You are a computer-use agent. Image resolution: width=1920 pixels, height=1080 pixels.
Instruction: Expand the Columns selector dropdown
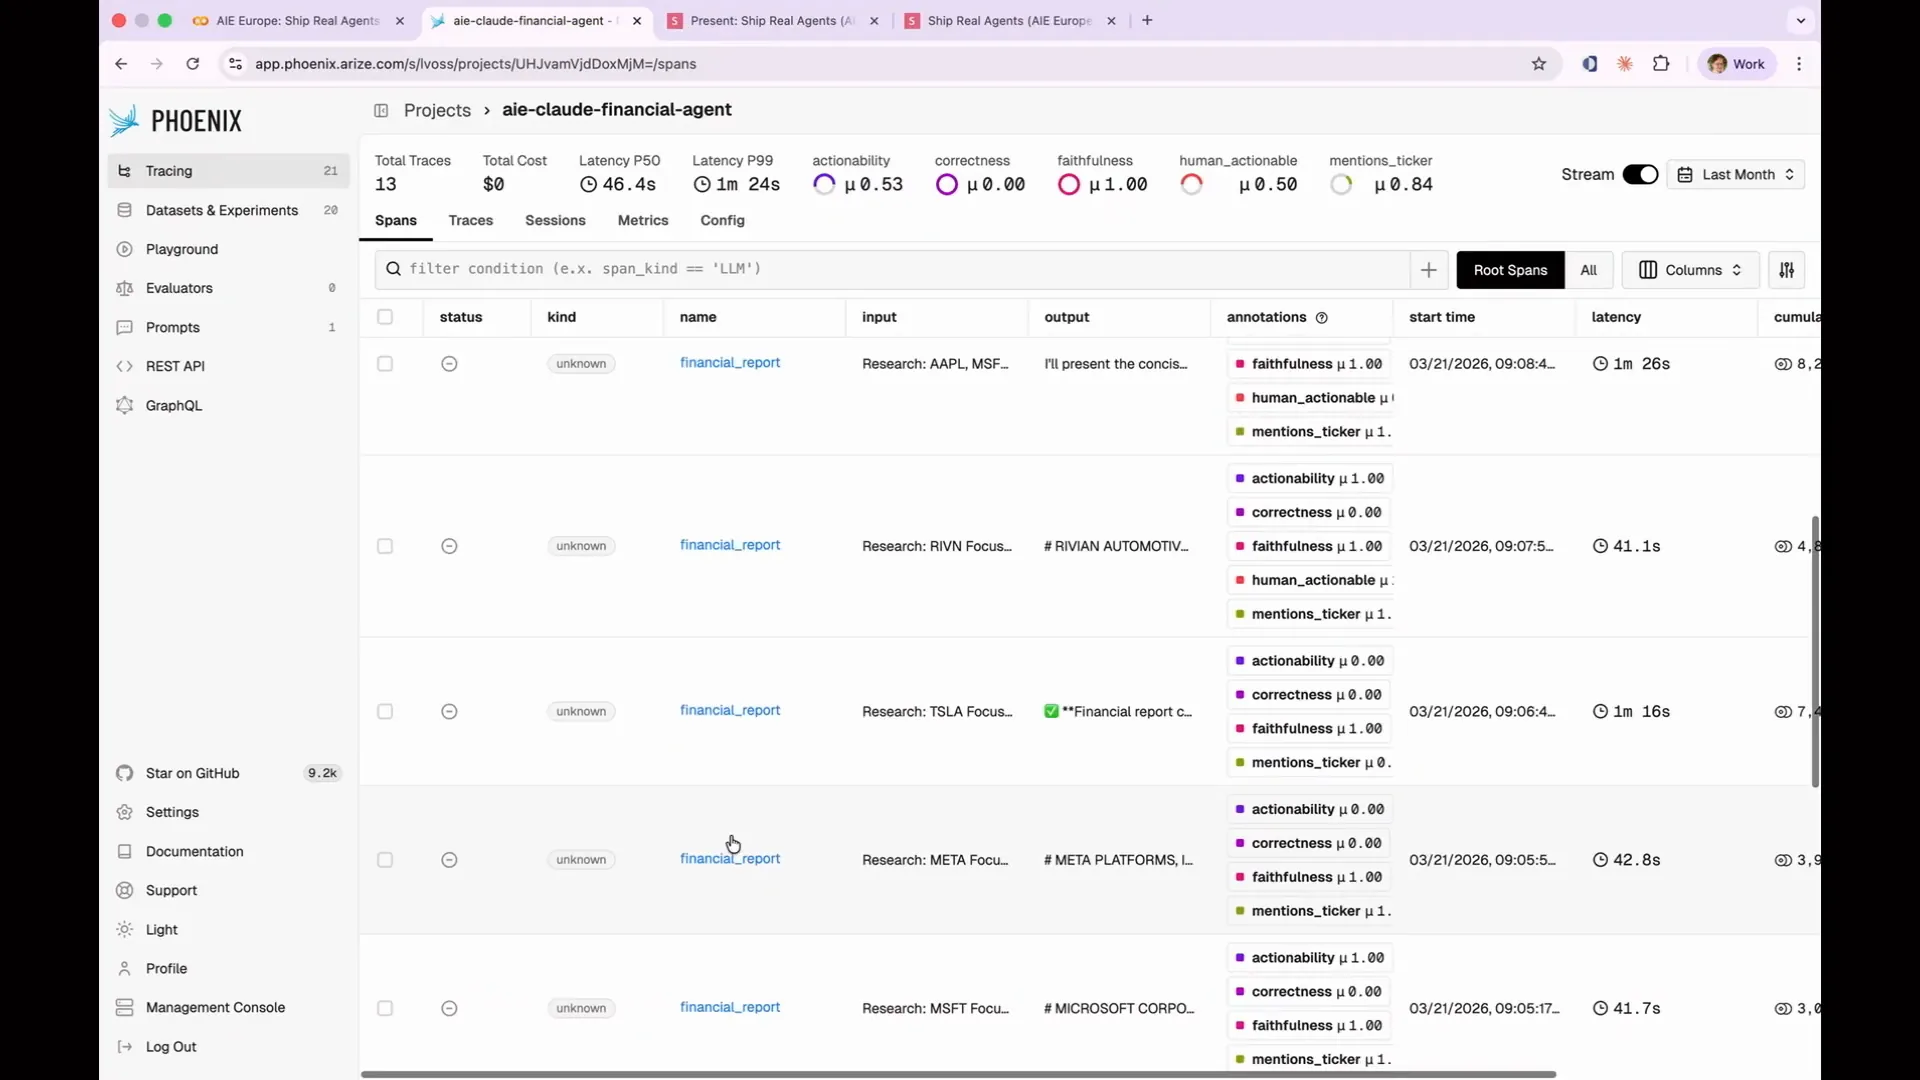pos(1690,270)
